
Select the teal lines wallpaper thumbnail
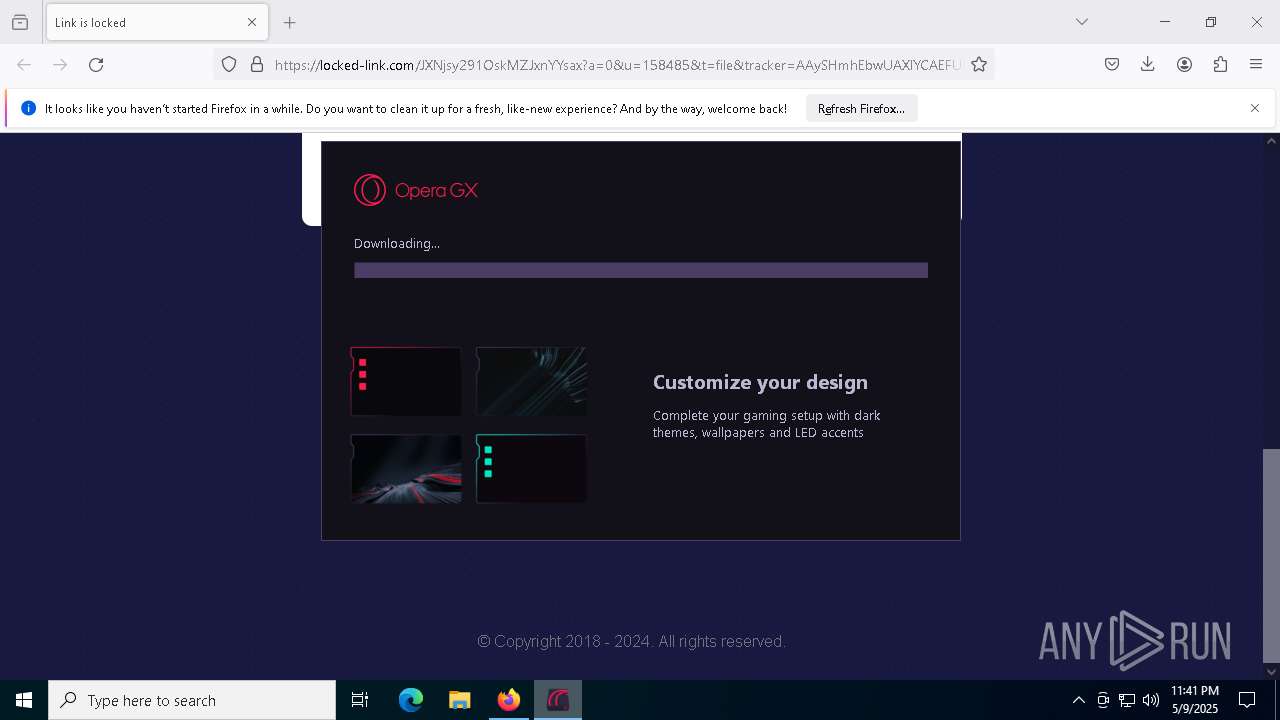[531, 381]
